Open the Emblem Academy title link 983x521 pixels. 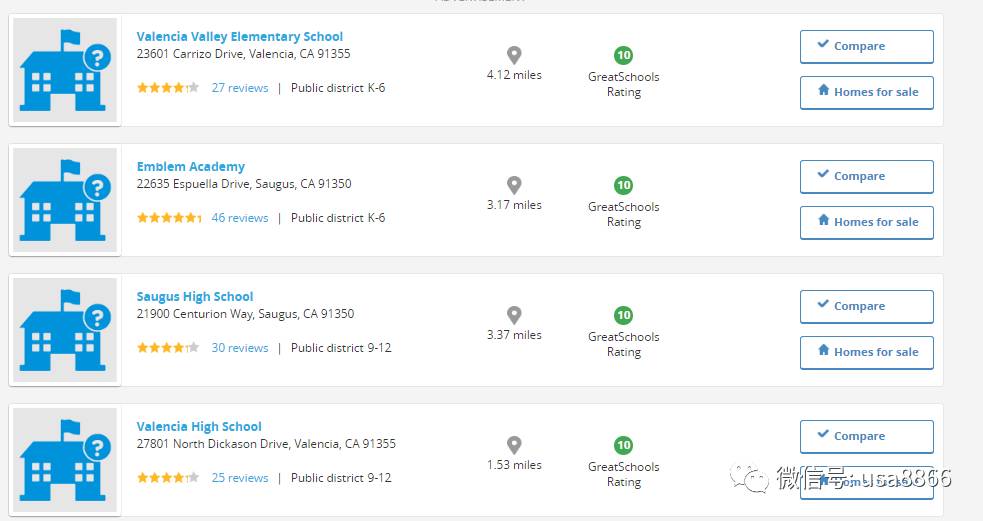[191, 166]
